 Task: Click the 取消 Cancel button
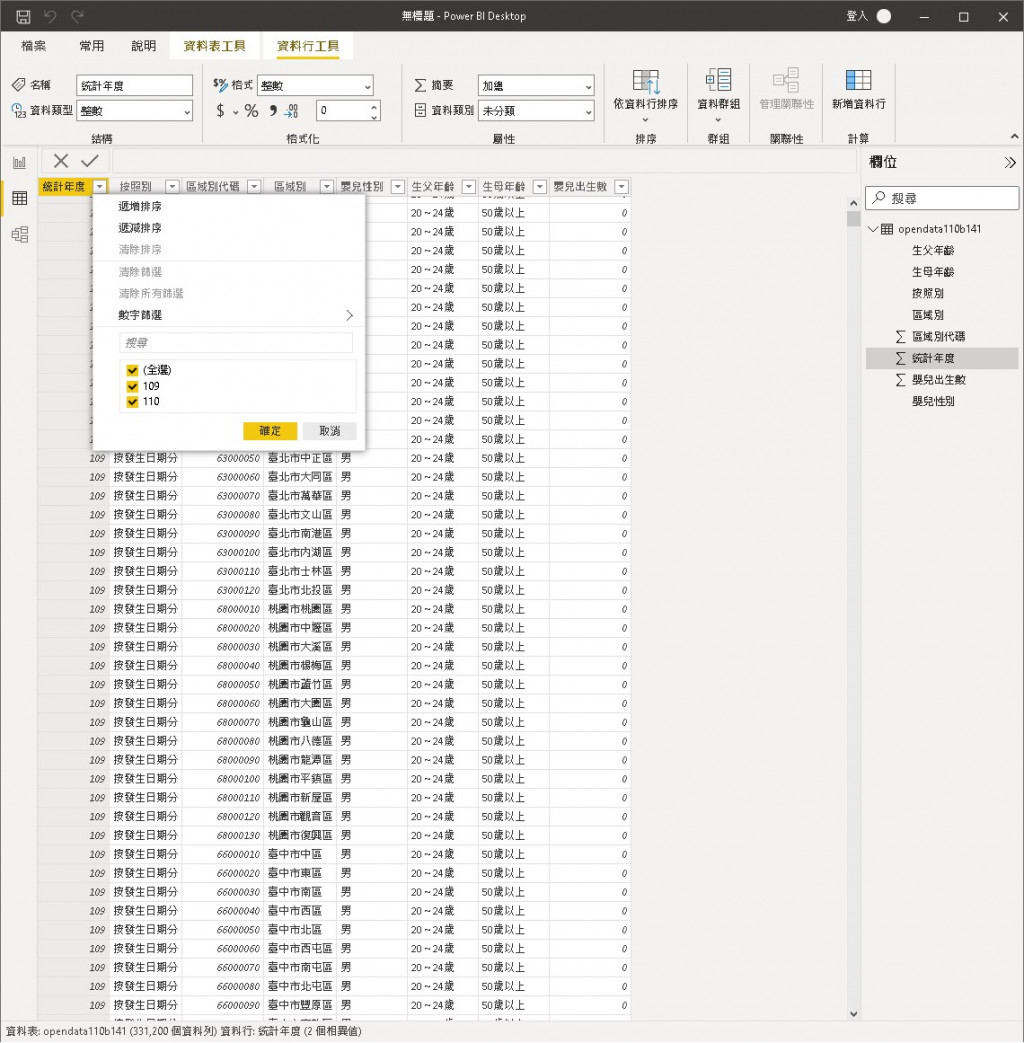(x=329, y=431)
